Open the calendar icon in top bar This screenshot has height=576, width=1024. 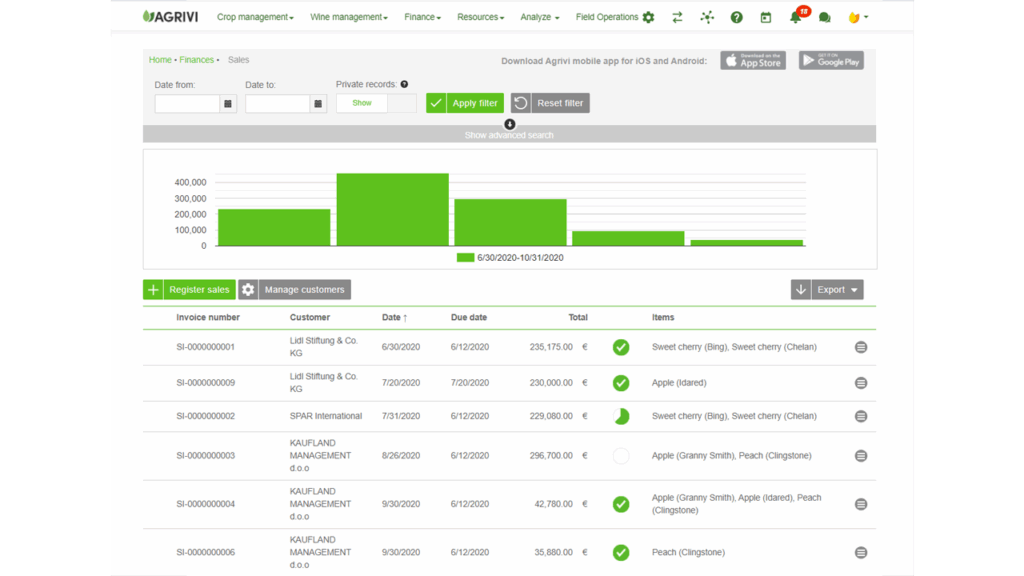pos(766,17)
